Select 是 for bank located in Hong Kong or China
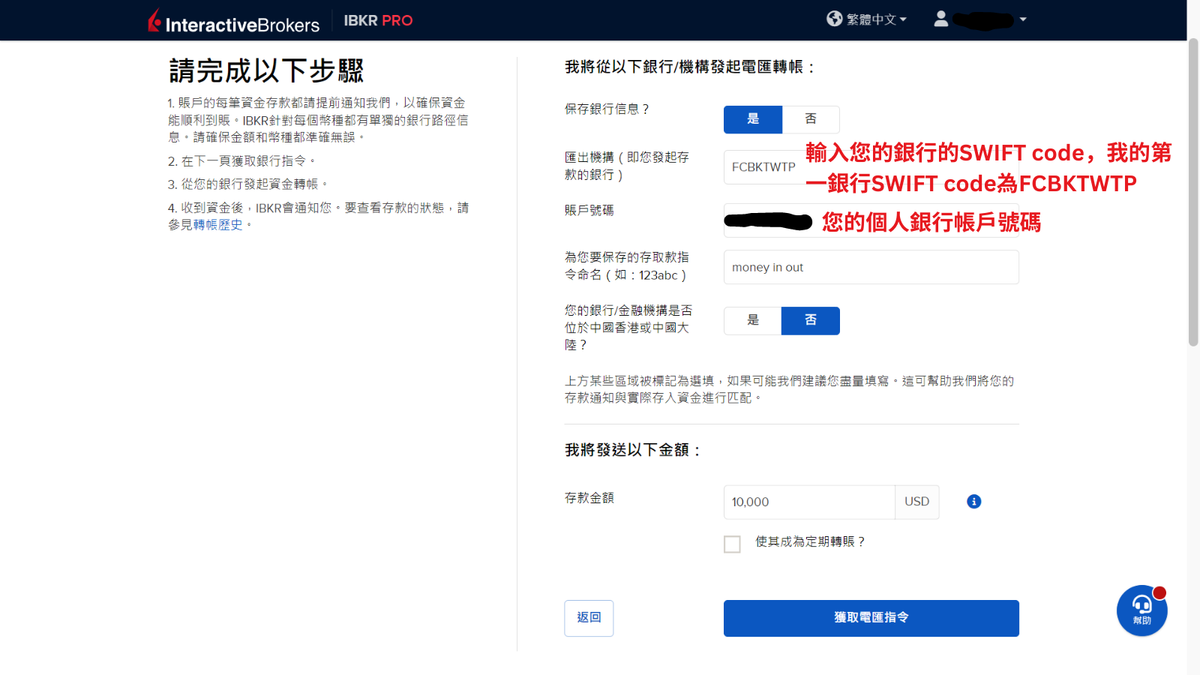Viewport: 1200px width, 675px height. click(752, 321)
